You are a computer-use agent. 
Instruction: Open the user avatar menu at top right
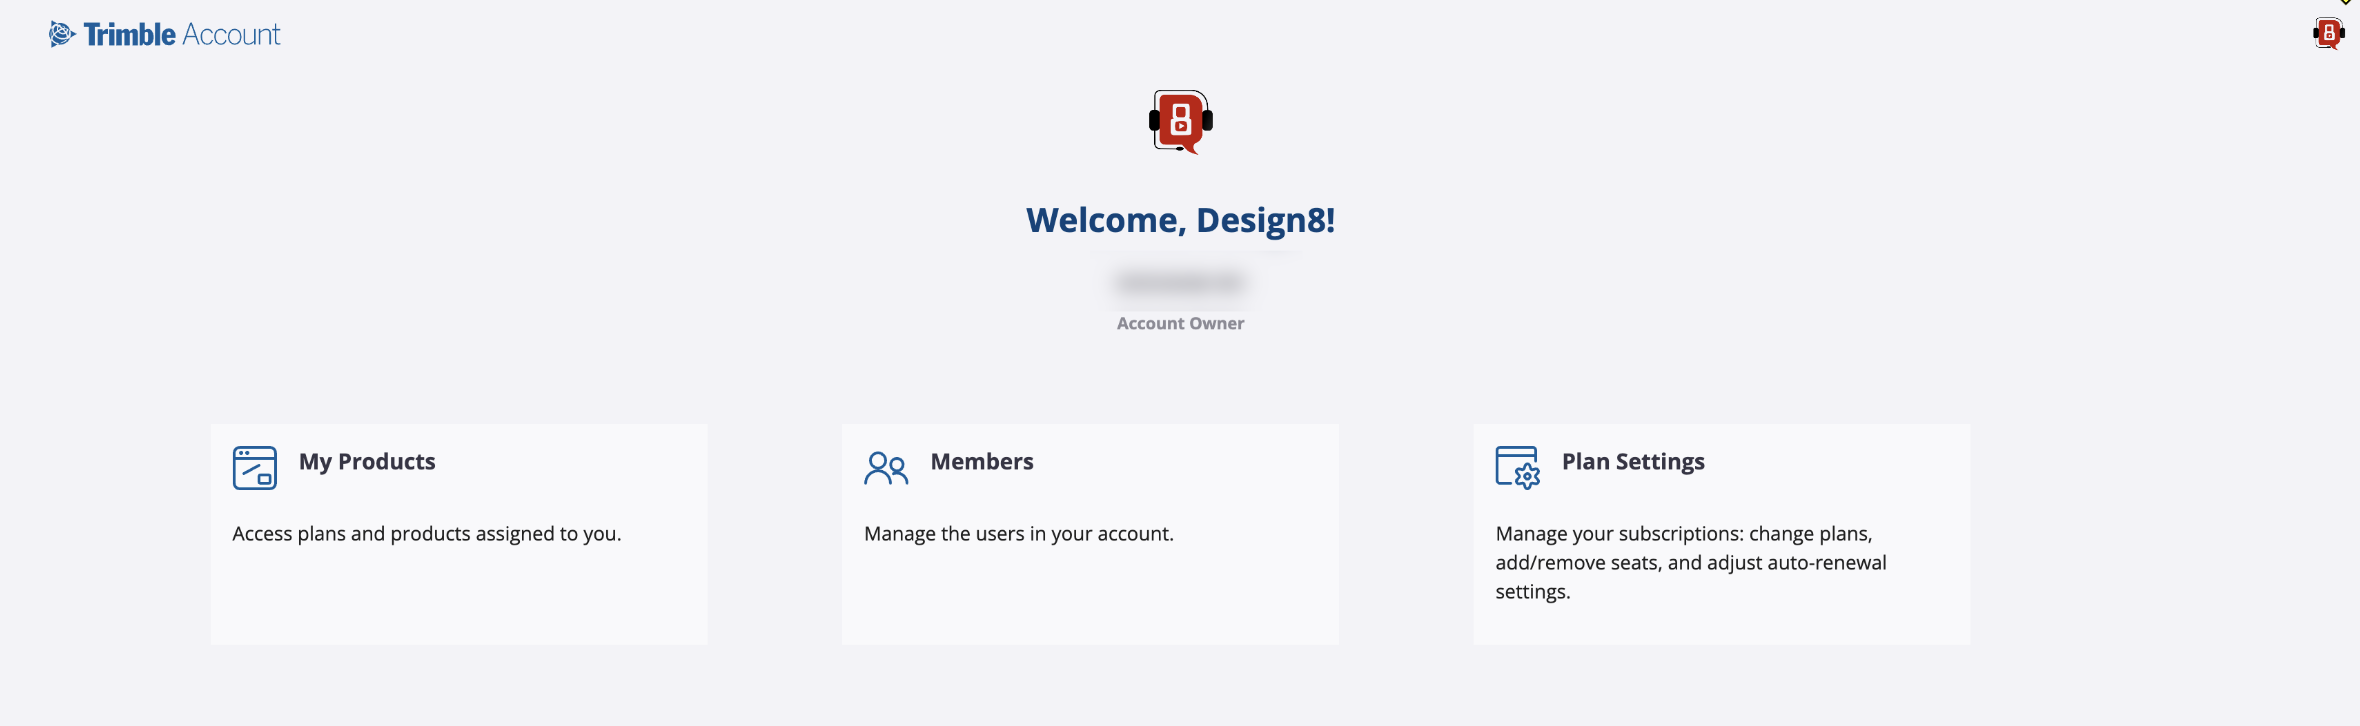point(2328,34)
